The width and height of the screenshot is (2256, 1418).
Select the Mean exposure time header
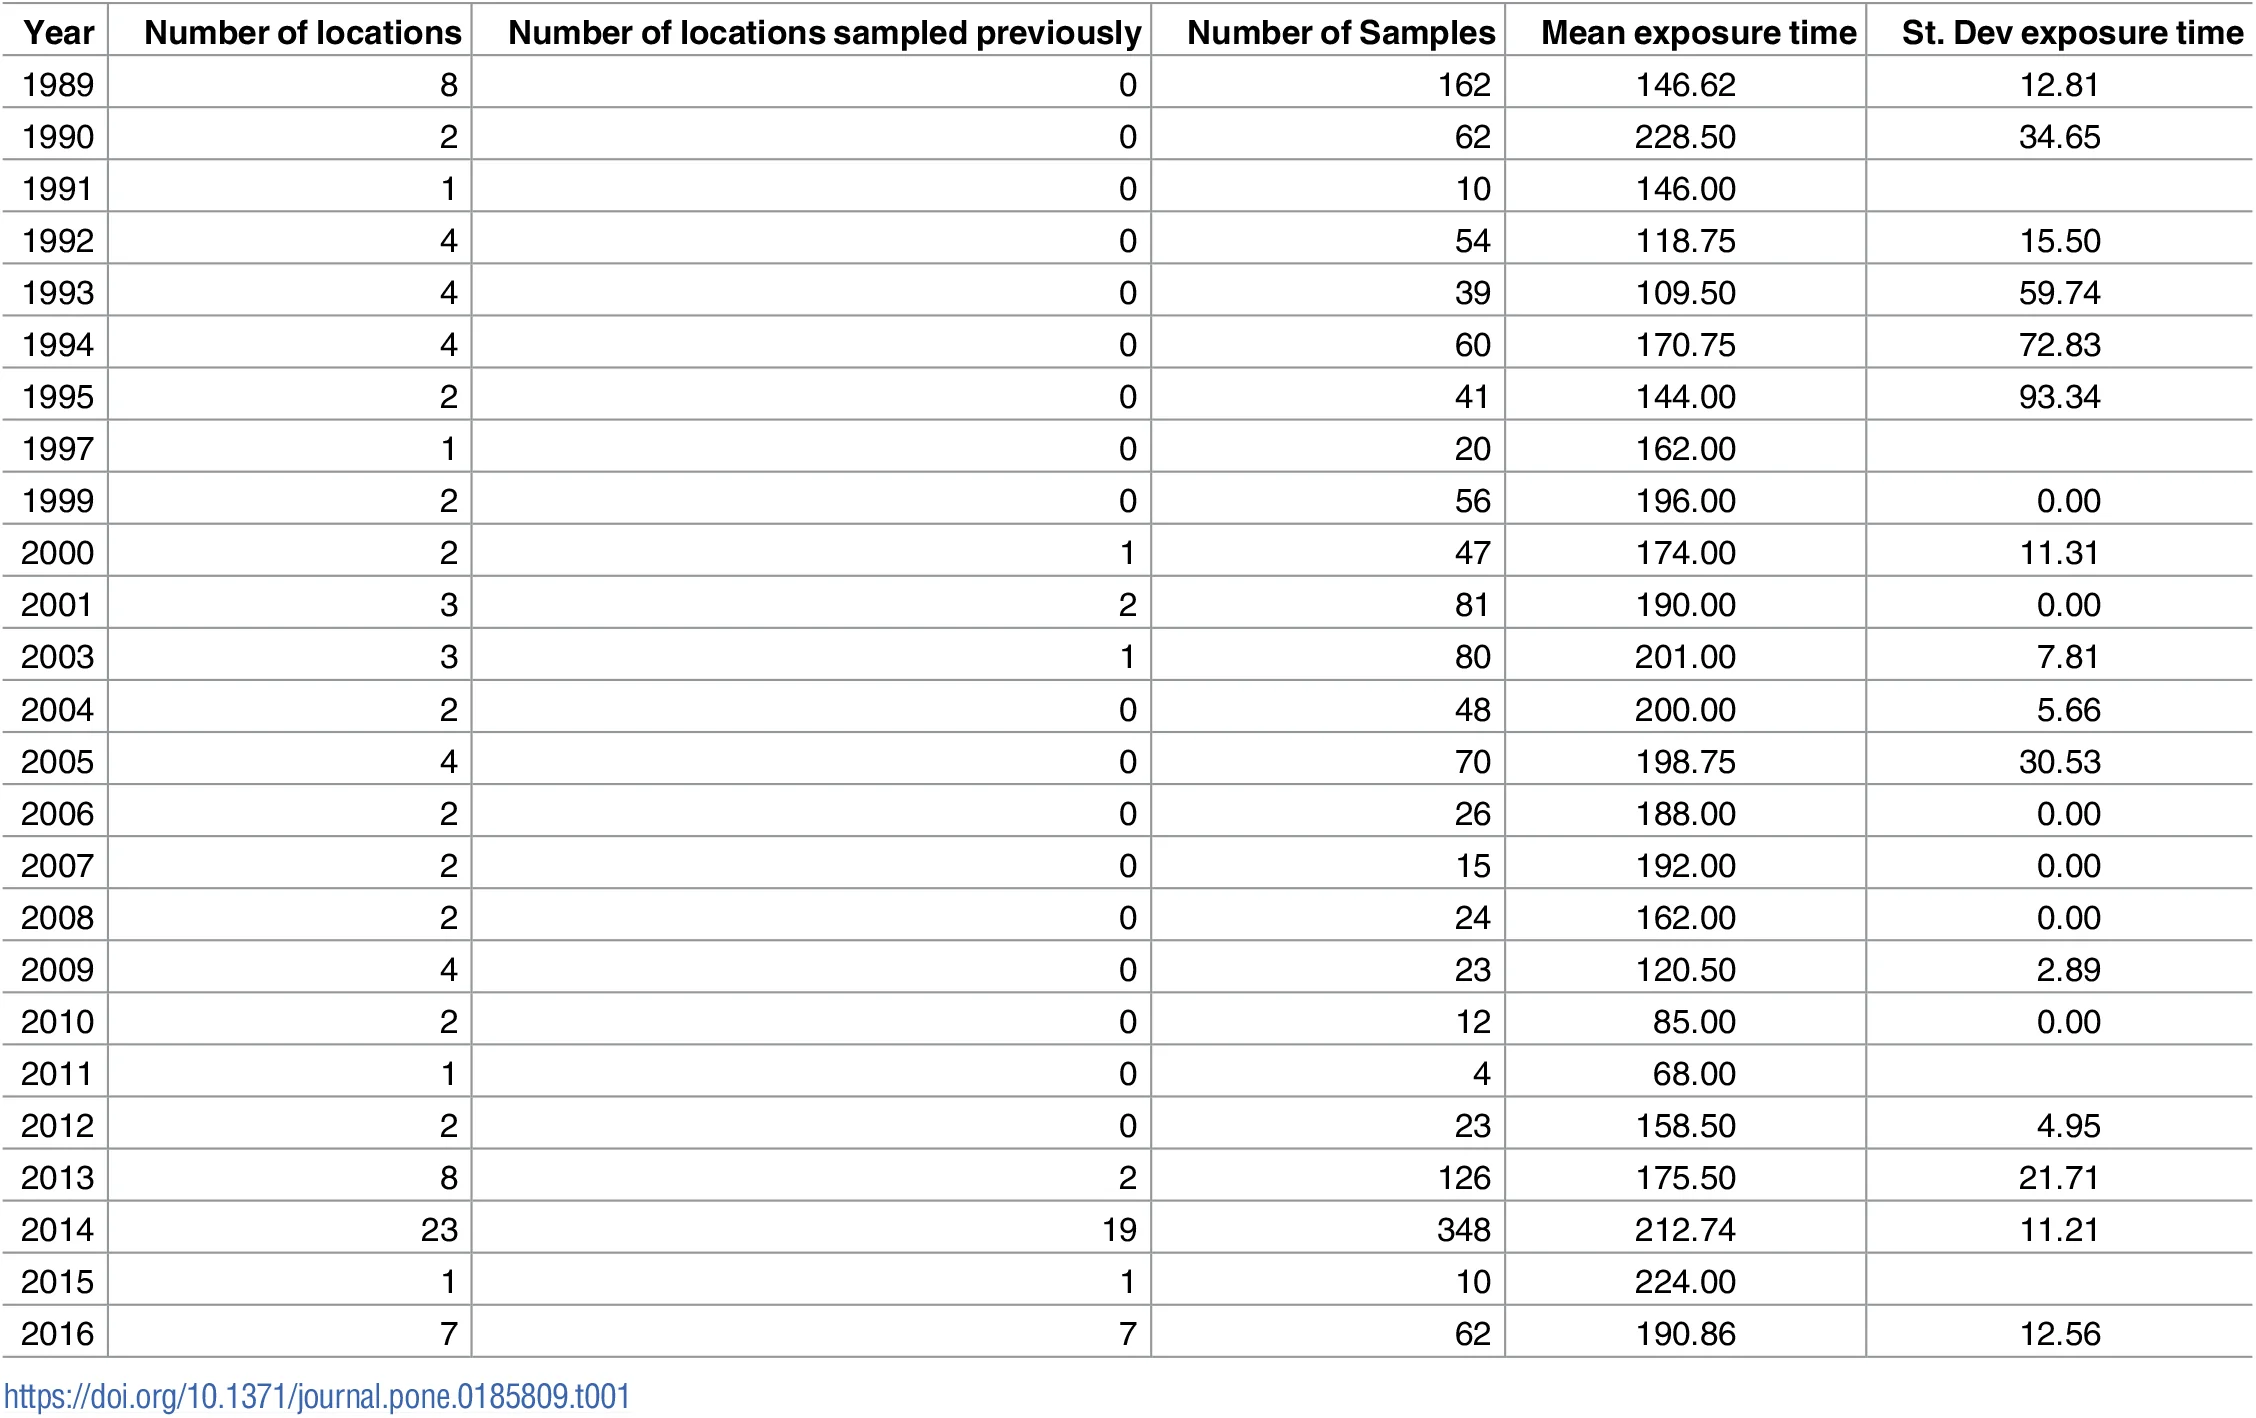click(x=1698, y=33)
